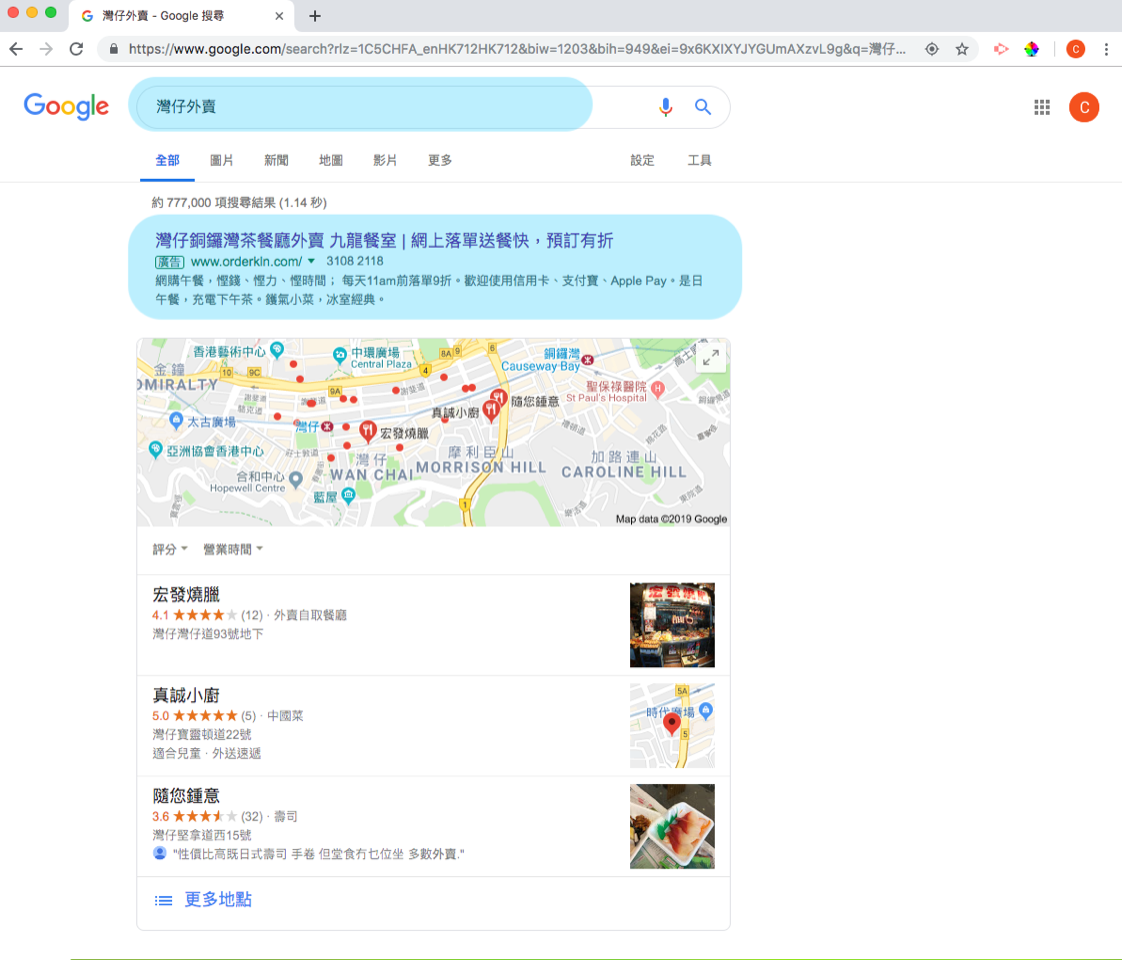Open Chrome profile avatar in toolbar
The width and height of the screenshot is (1122, 960).
pyautogui.click(x=1075, y=49)
